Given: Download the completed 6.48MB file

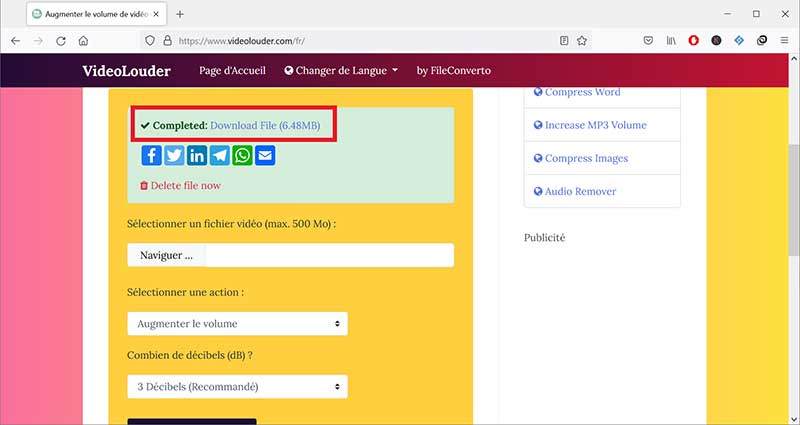Looking at the screenshot, I should (265, 125).
